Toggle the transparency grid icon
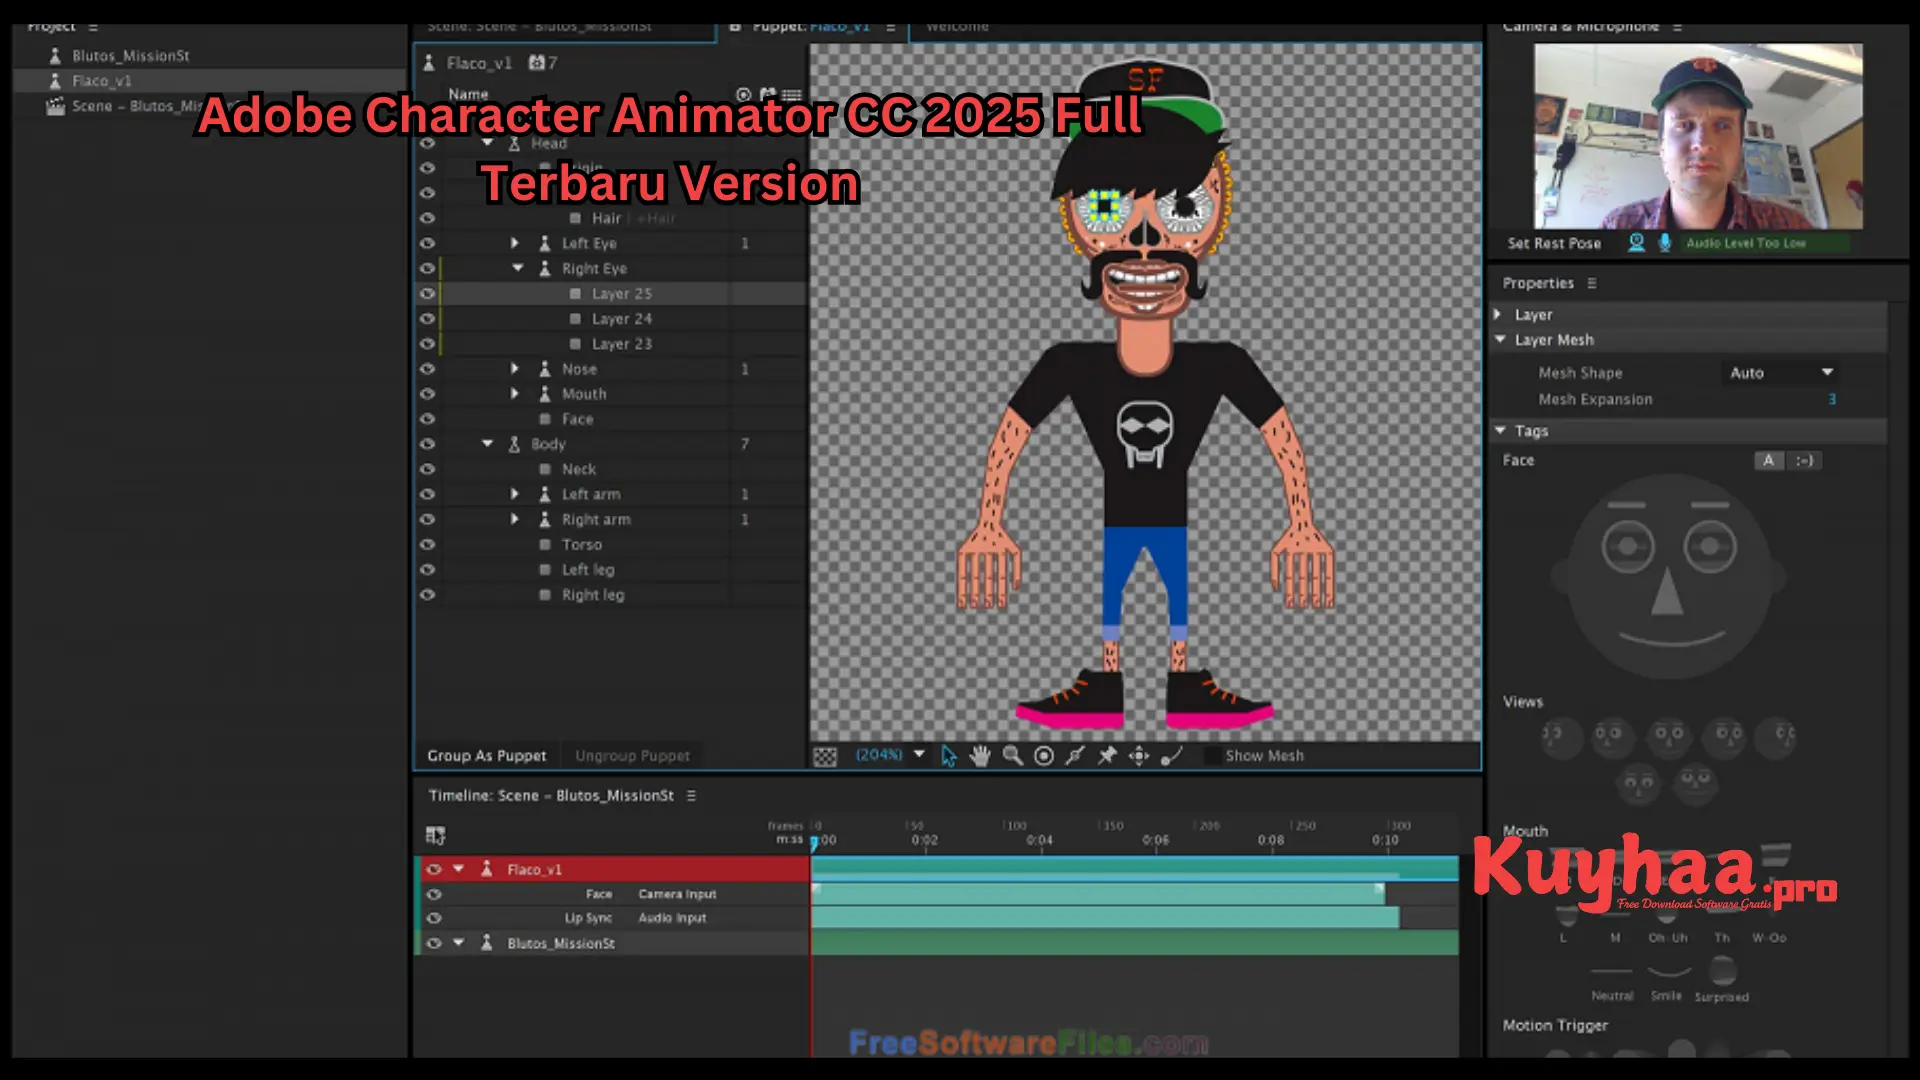Image resolution: width=1920 pixels, height=1080 pixels. click(x=823, y=756)
